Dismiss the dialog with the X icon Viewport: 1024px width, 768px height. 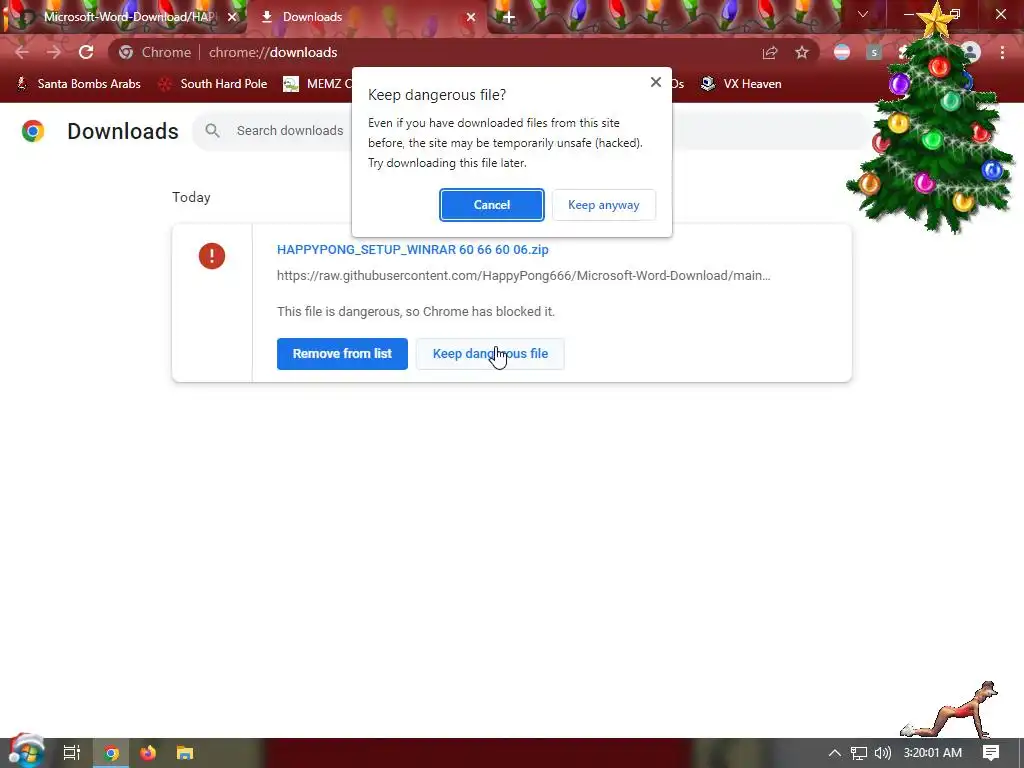(656, 82)
